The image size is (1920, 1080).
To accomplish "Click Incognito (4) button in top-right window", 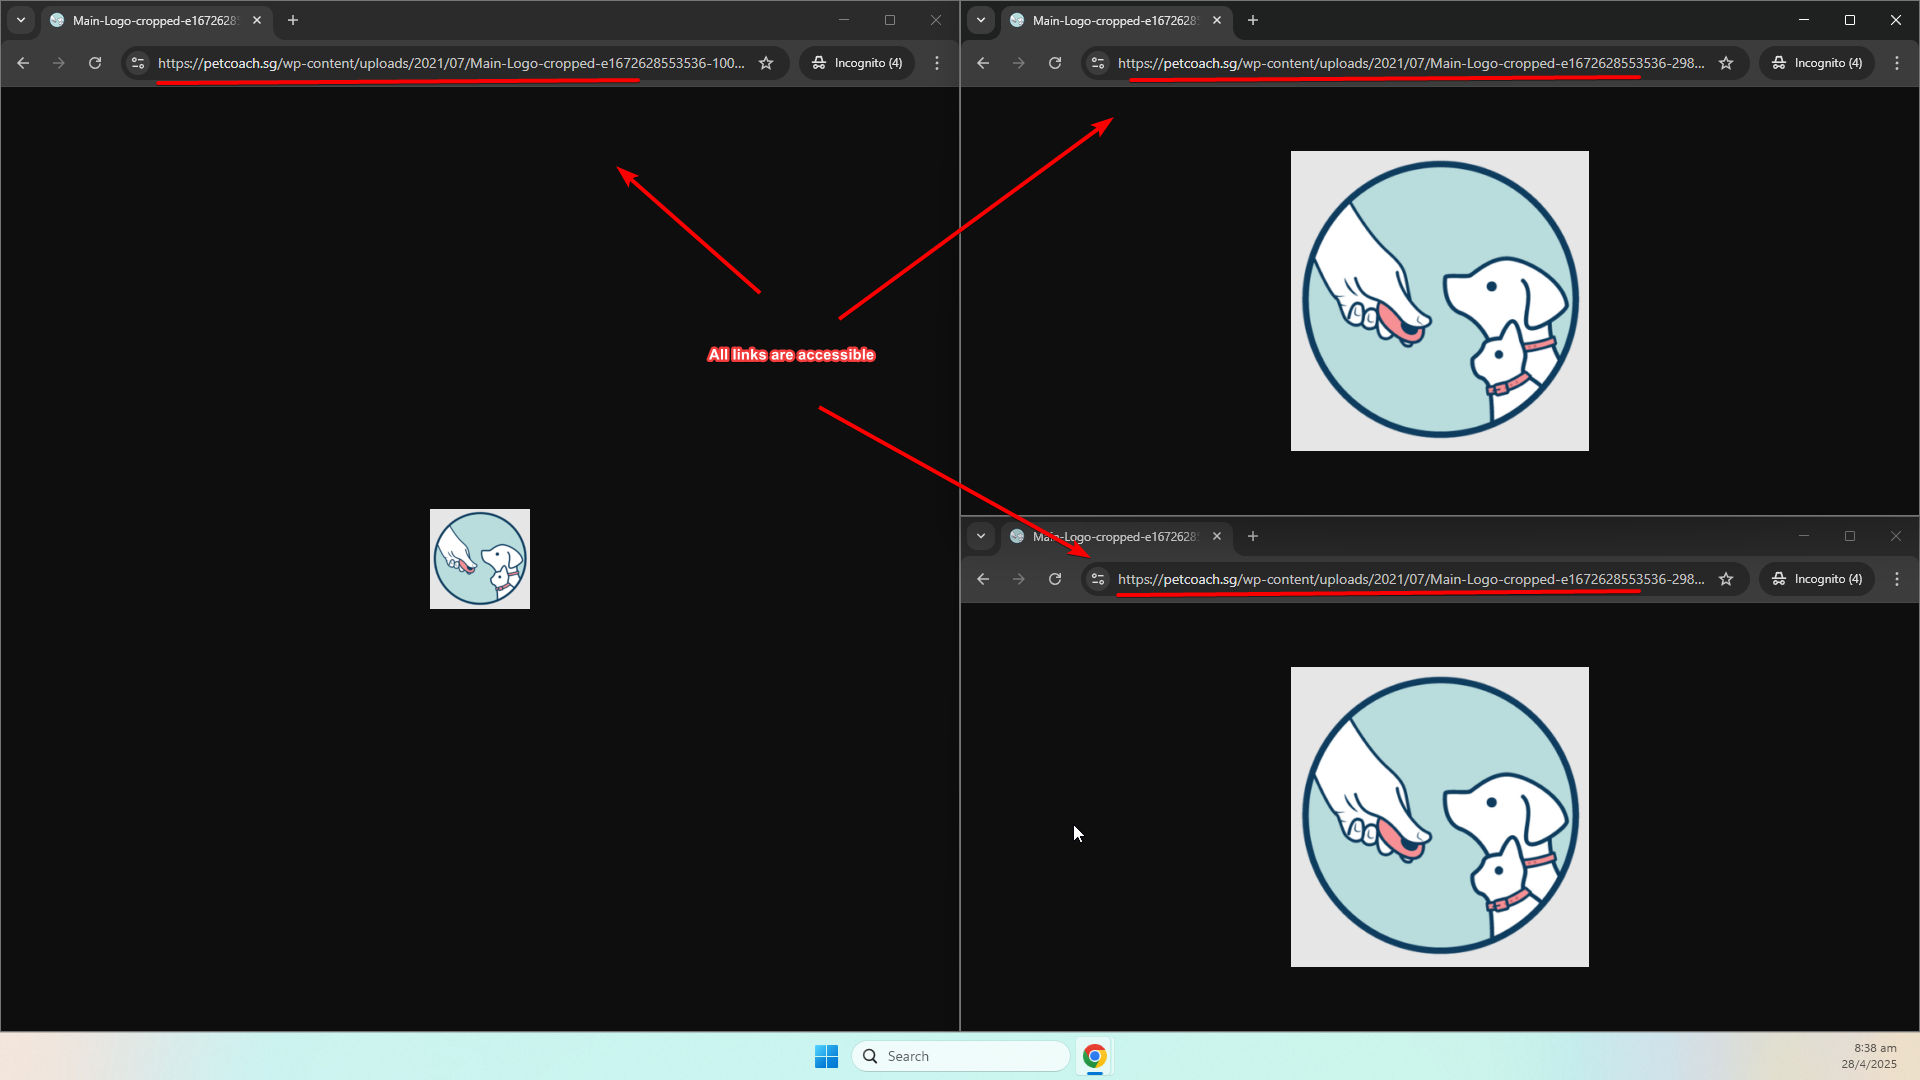I will click(1817, 63).
